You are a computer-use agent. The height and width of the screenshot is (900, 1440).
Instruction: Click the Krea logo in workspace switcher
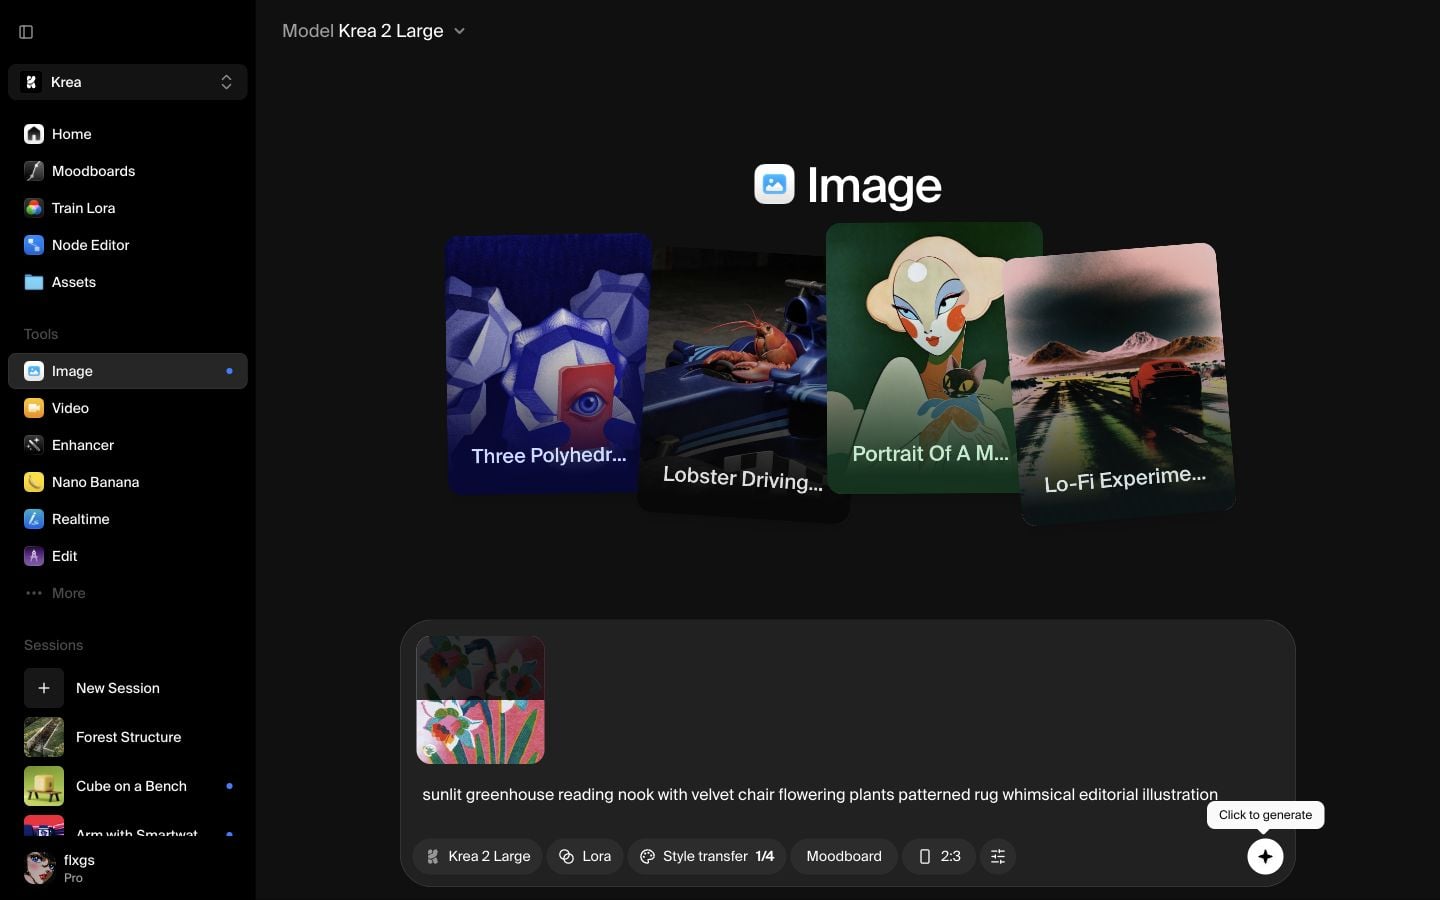pos(31,82)
